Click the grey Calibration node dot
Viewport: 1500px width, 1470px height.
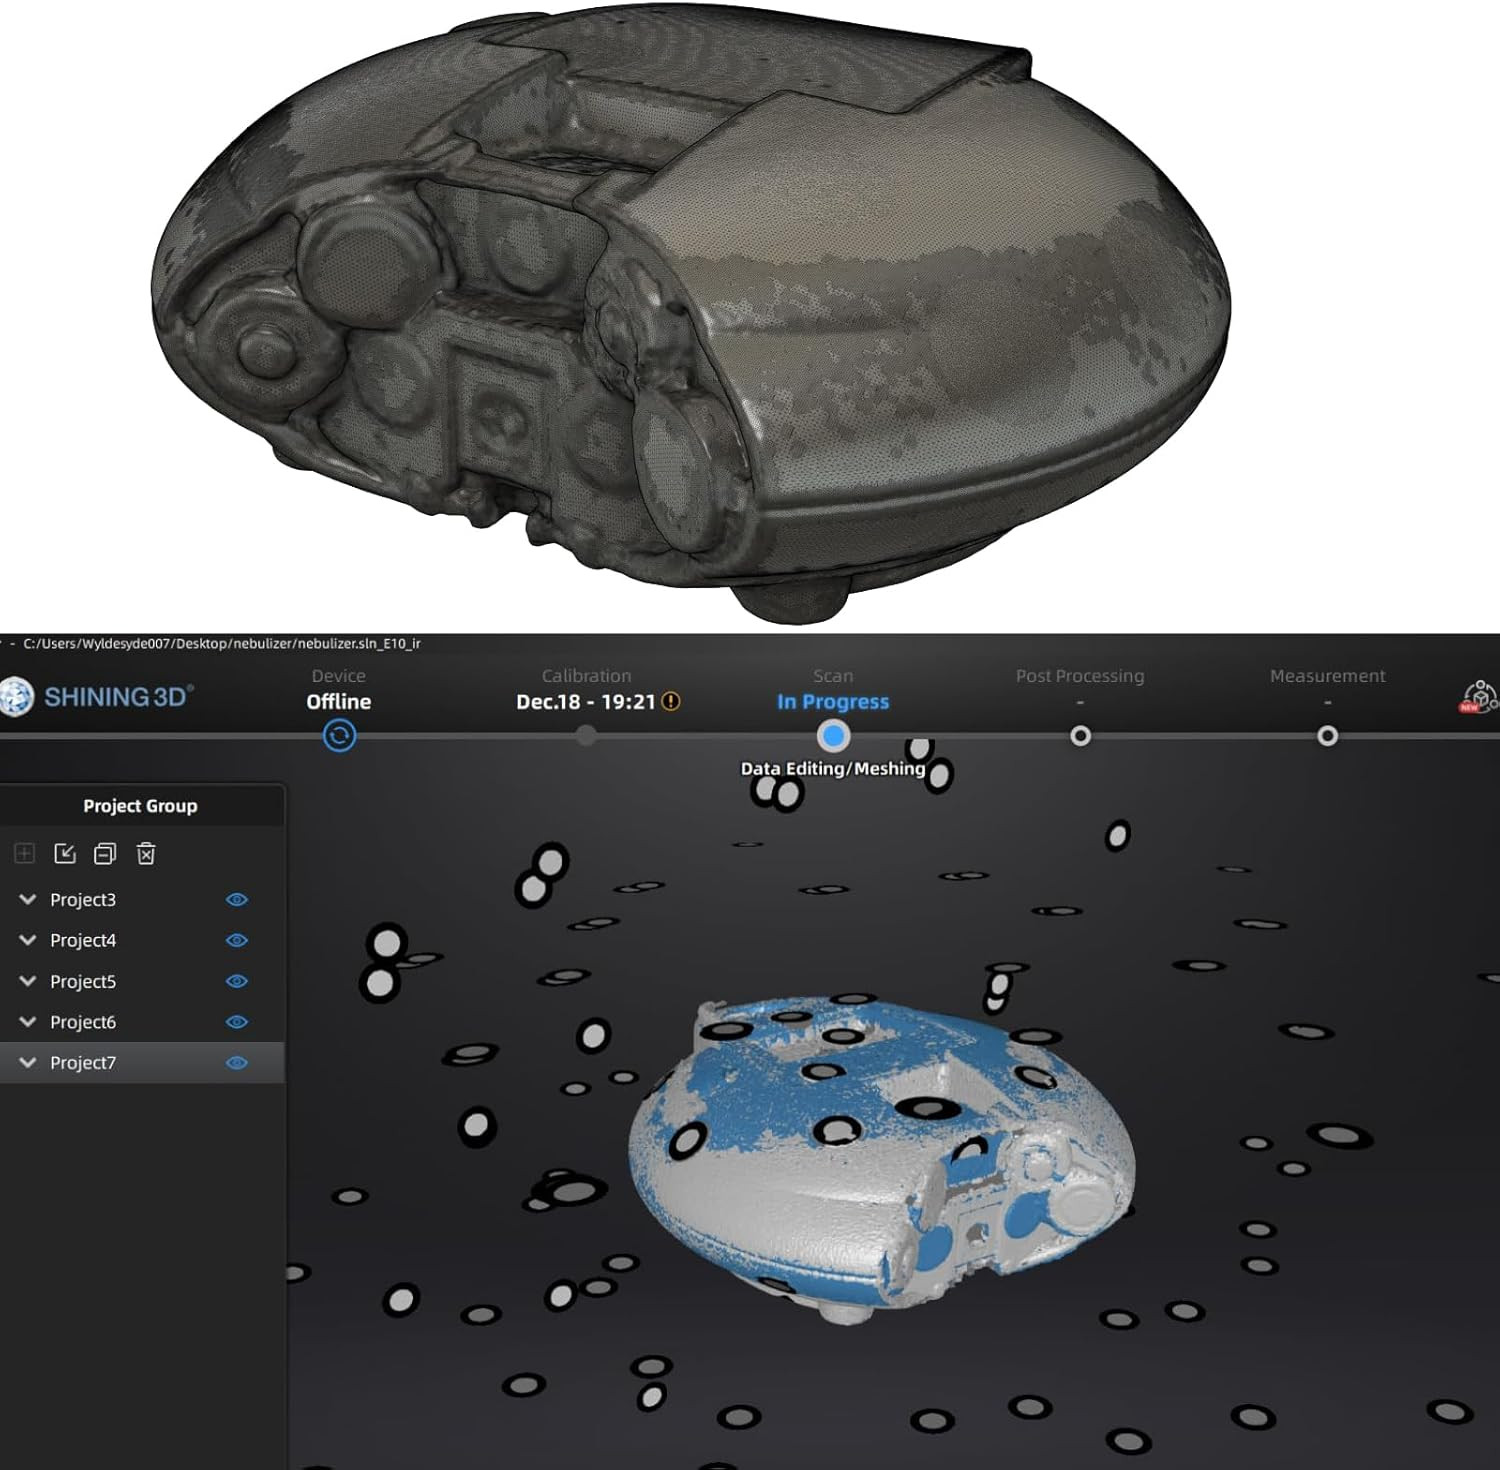[x=587, y=736]
